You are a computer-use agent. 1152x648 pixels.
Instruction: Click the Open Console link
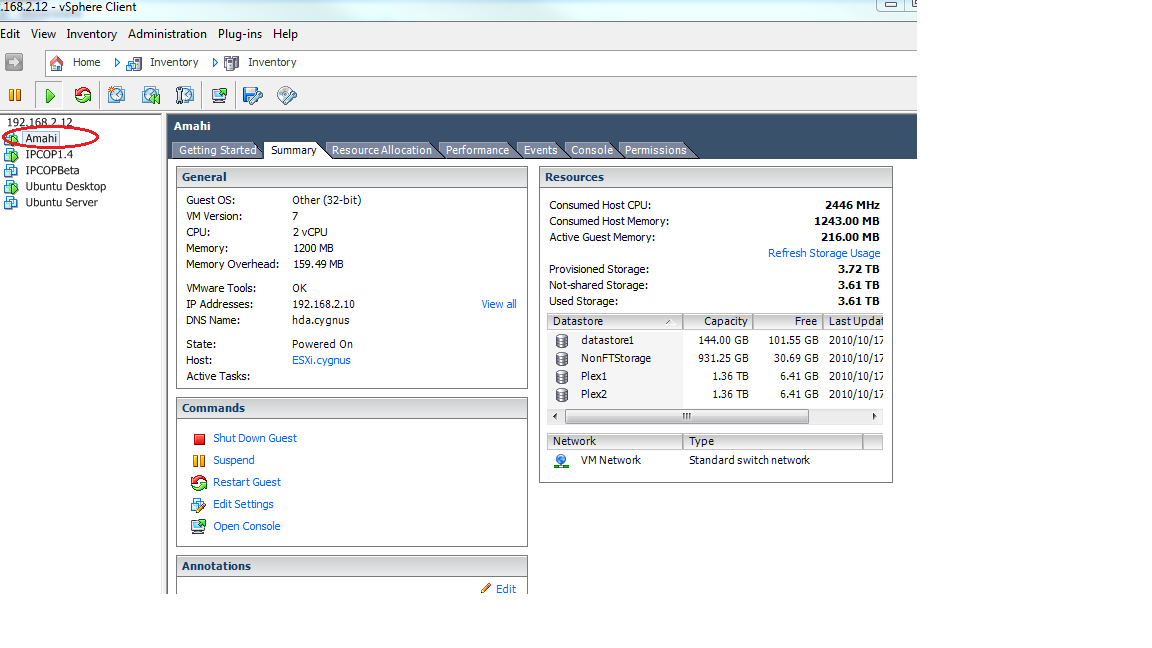(247, 527)
